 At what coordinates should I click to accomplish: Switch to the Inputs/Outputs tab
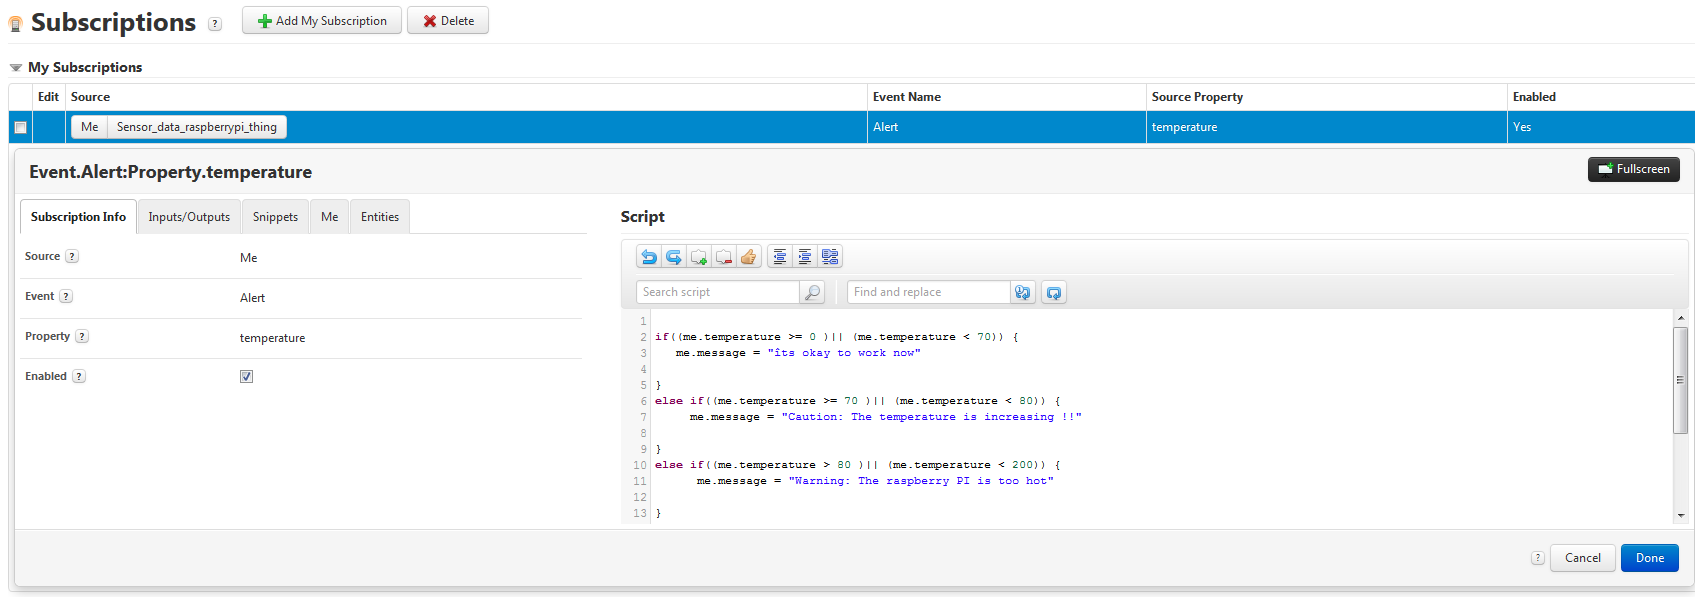[189, 217]
